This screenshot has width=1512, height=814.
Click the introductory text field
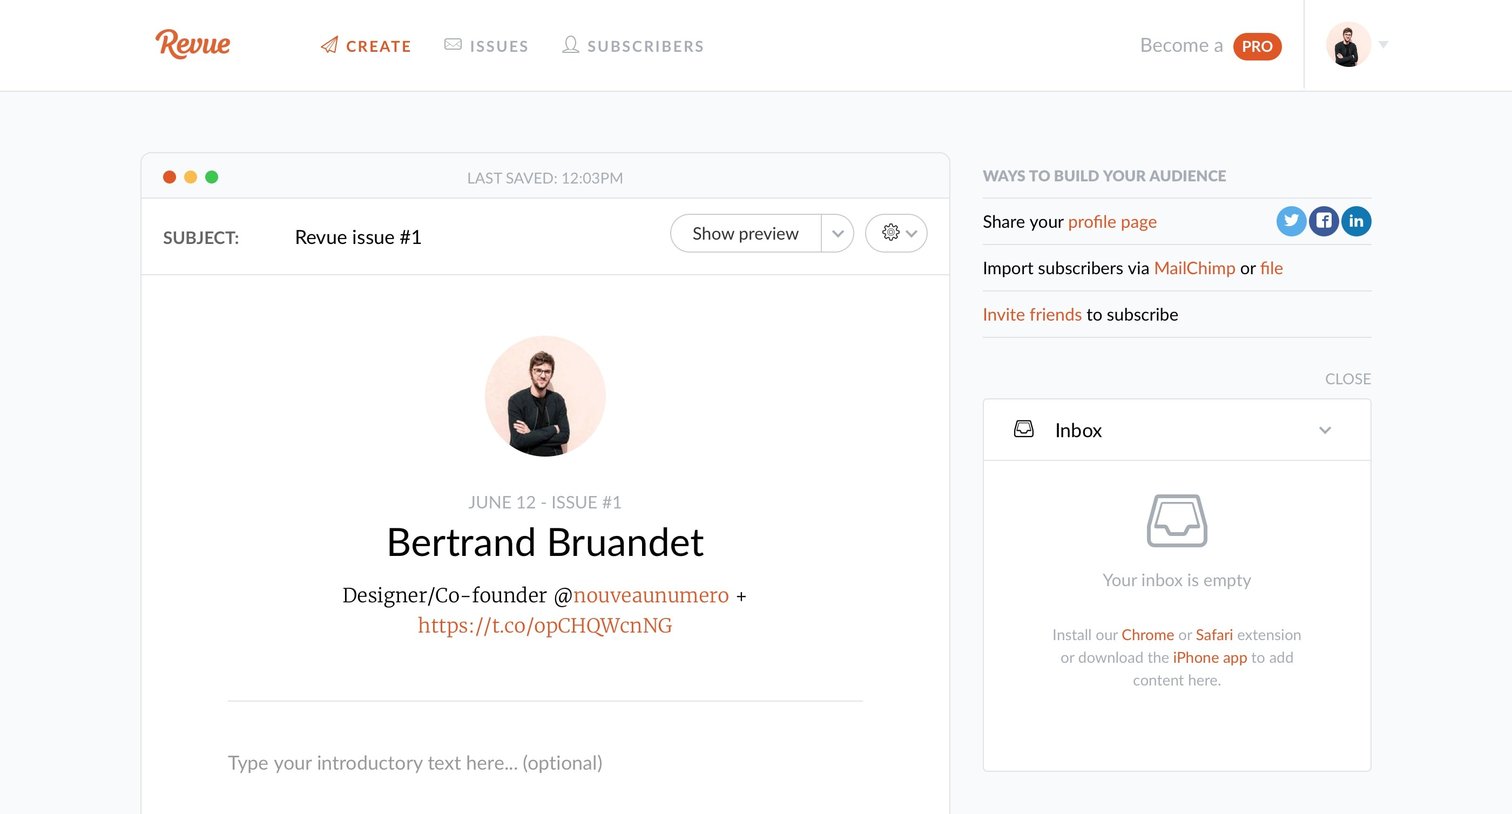point(545,763)
